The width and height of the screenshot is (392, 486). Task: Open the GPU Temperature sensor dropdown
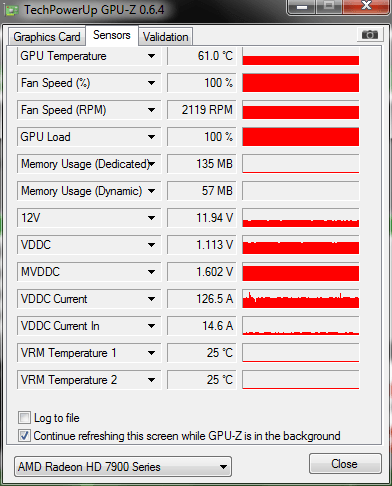click(151, 56)
